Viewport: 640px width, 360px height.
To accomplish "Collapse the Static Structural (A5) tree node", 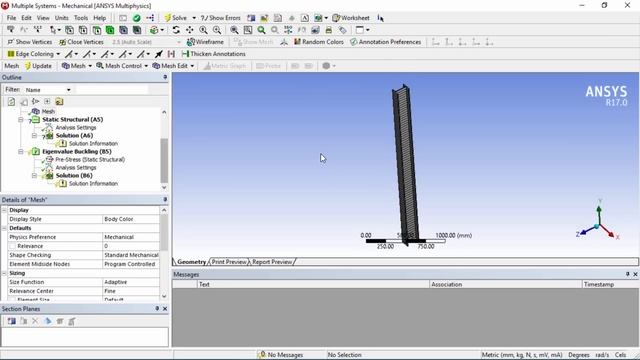I will (x=20, y=120).
